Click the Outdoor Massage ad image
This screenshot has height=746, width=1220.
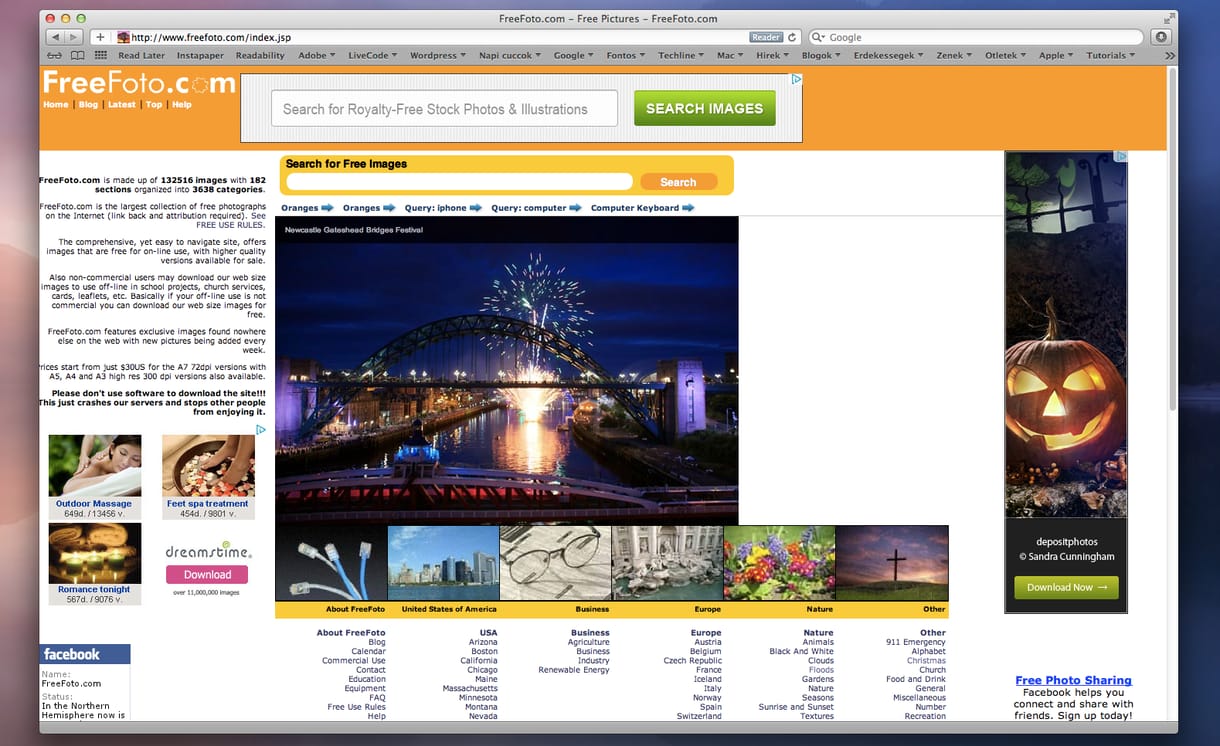coord(95,466)
